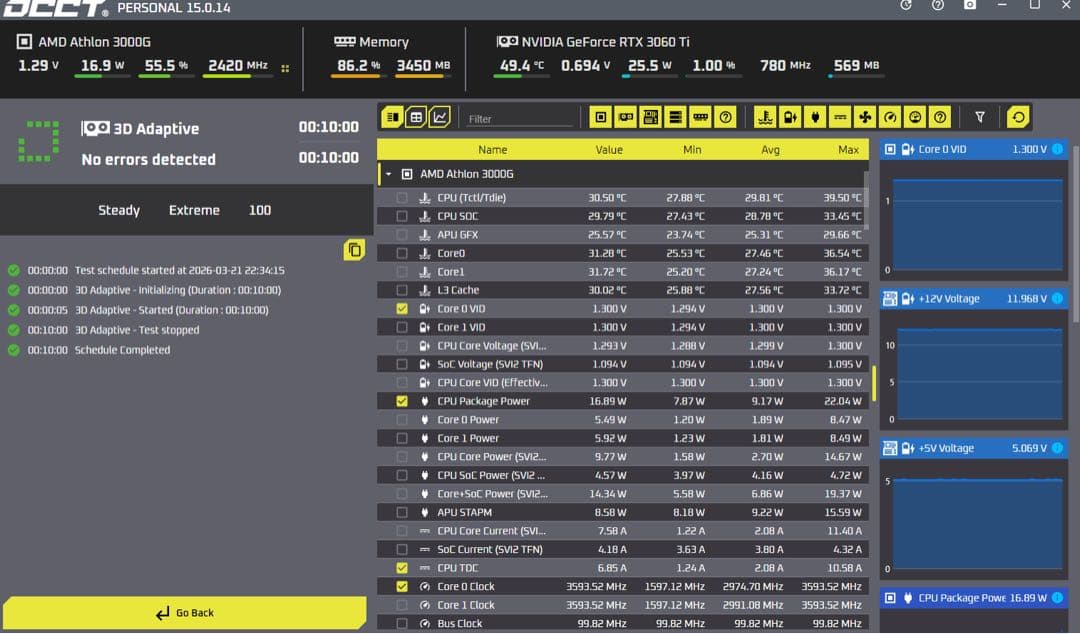Click the graph panel vertical scrollbar
The width and height of the screenshot is (1080, 634).
[1076, 234]
